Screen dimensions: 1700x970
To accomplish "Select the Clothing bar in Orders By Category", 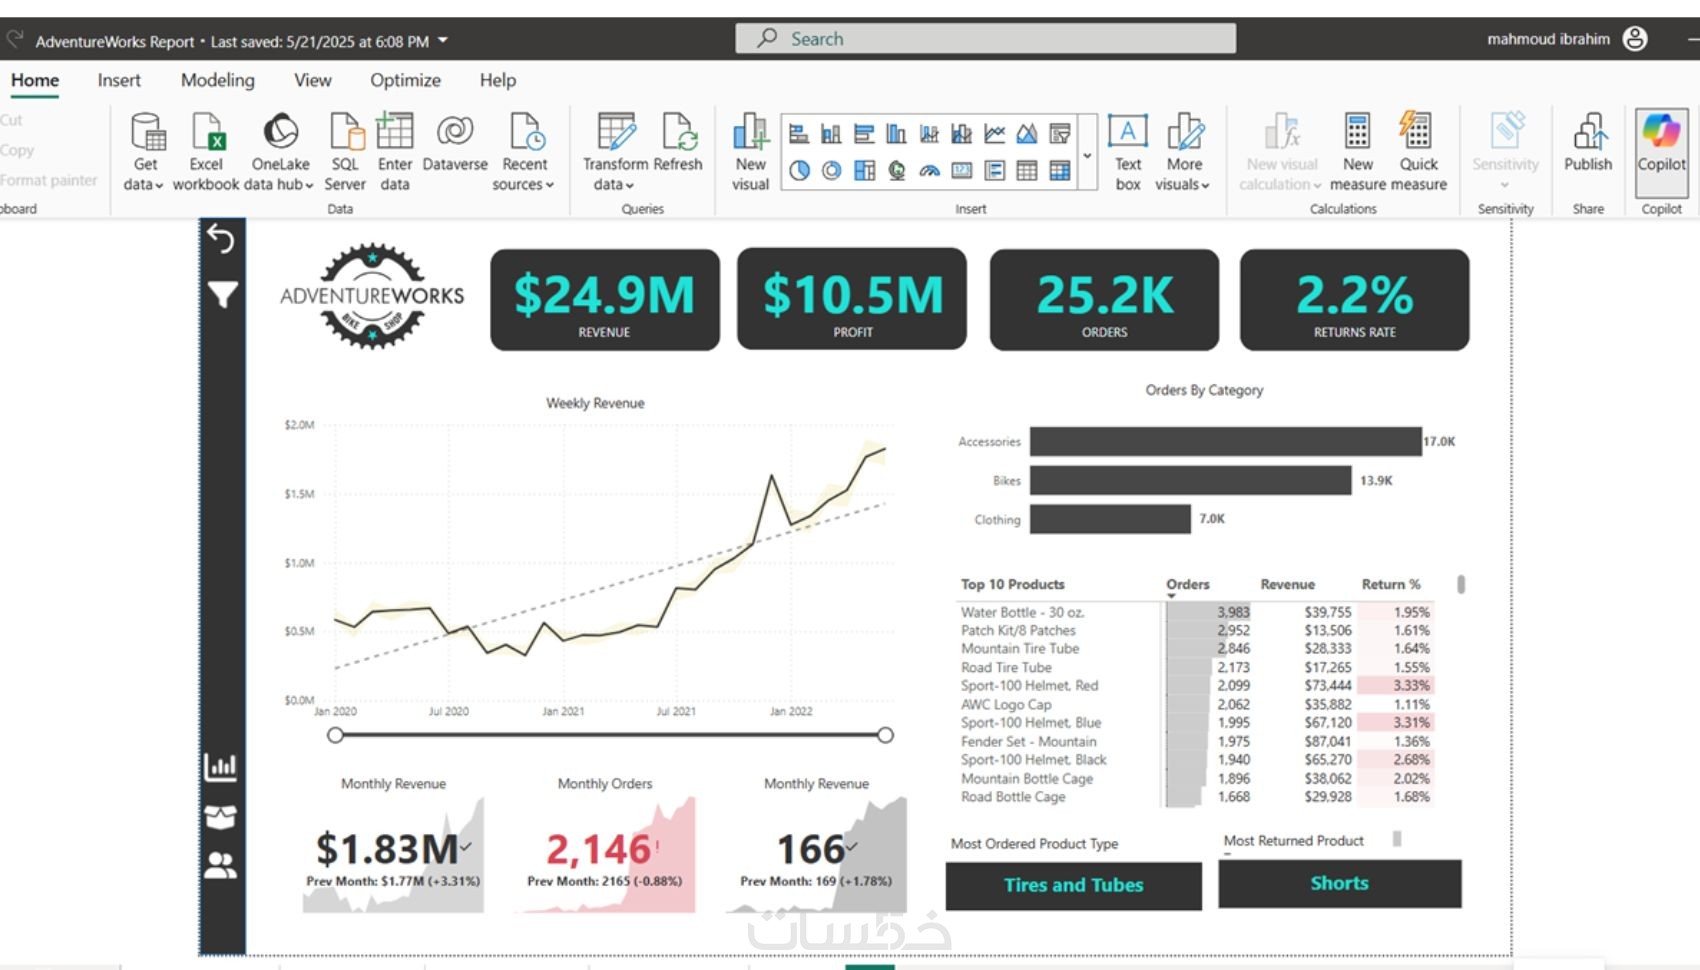I will click(1110, 519).
